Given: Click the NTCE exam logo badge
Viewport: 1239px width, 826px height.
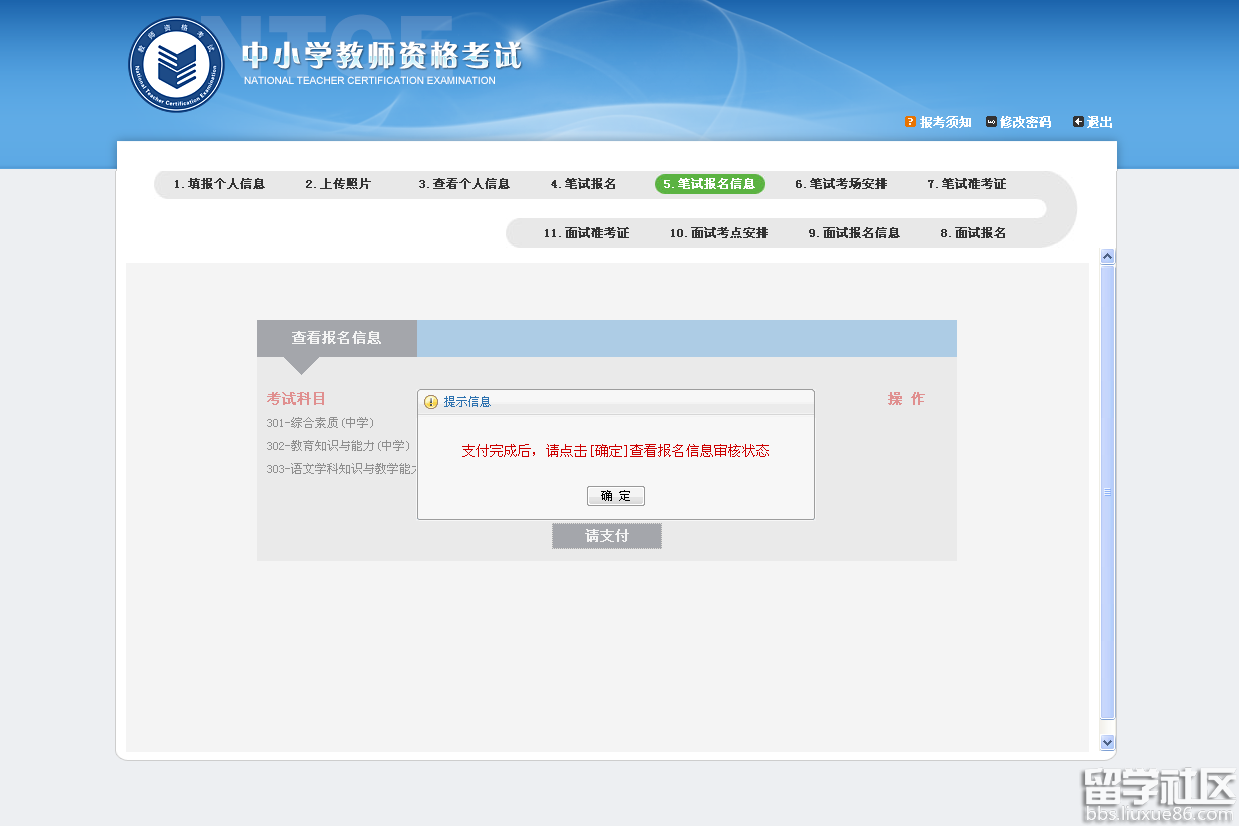Looking at the screenshot, I should coord(175,63).
